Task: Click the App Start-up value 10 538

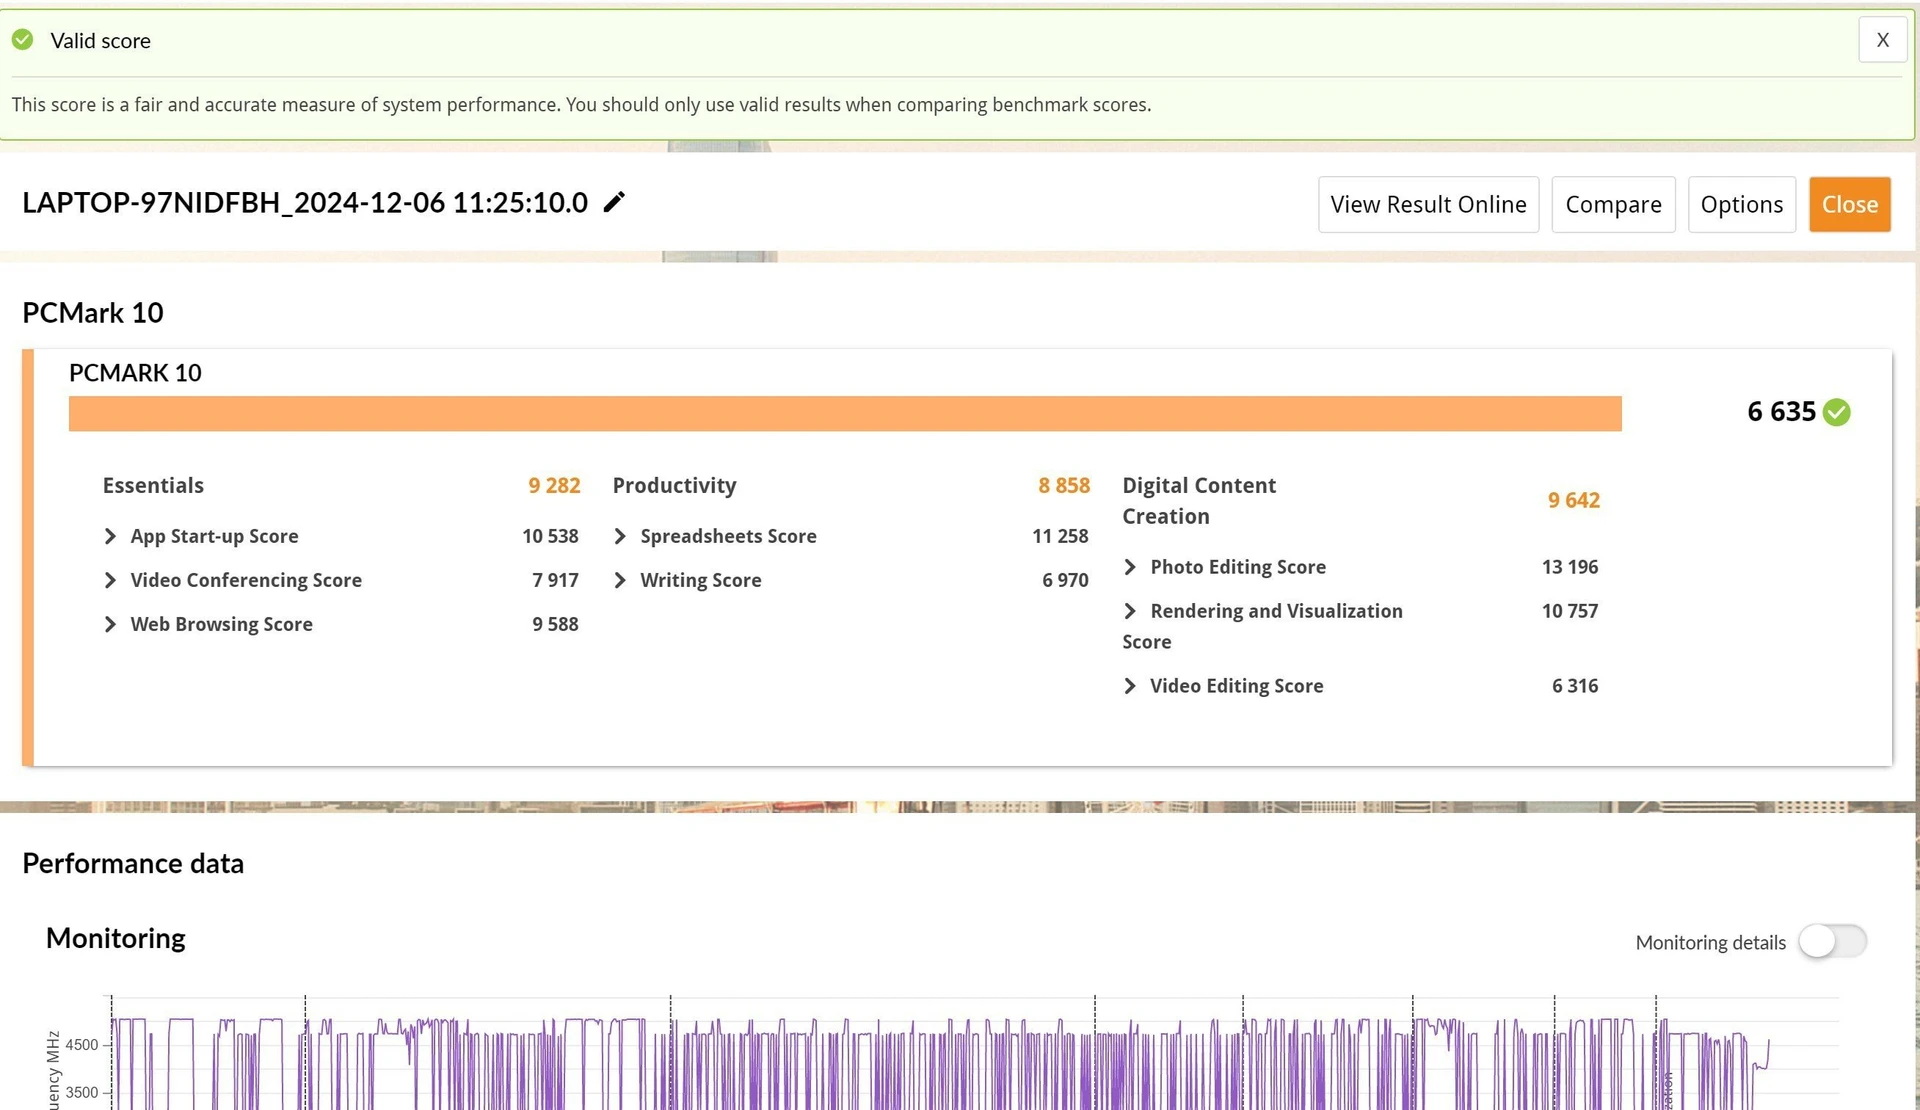Action: point(550,536)
